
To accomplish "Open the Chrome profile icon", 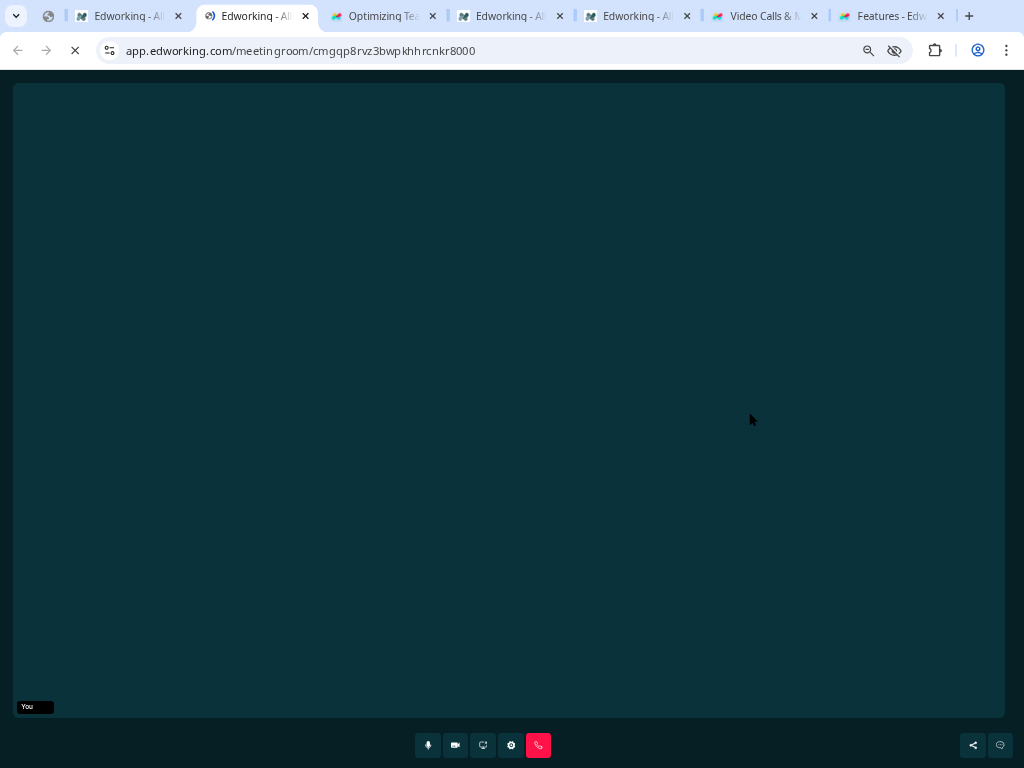I will click(x=978, y=50).
